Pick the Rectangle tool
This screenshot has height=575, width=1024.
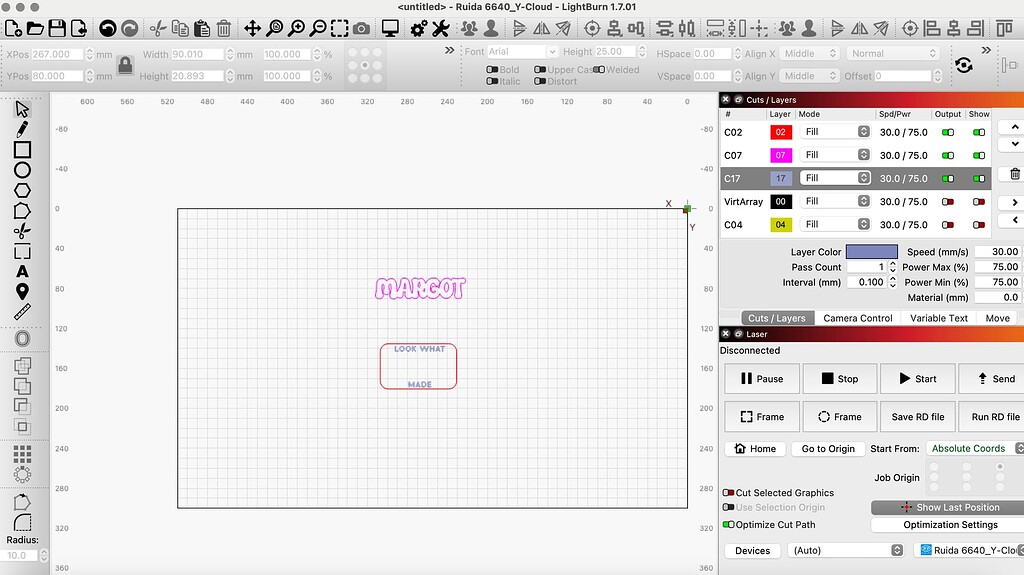click(22, 150)
